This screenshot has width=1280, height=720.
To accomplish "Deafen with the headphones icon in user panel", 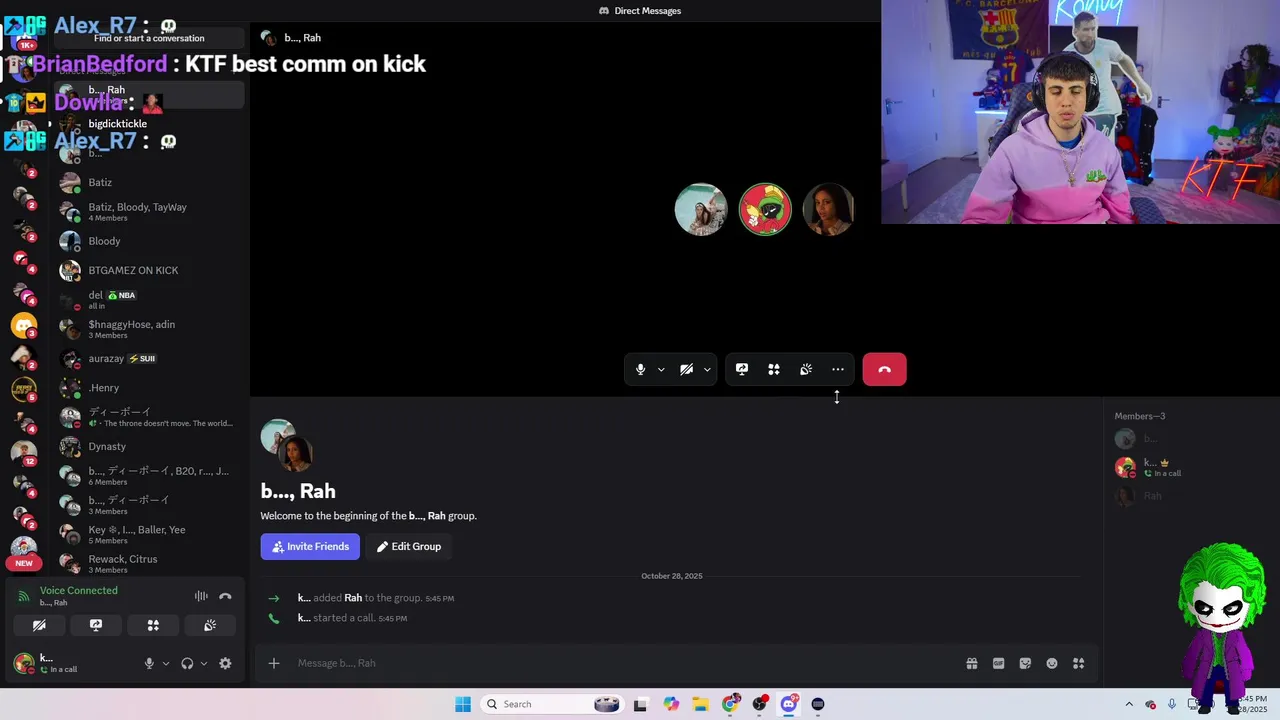I will (187, 663).
